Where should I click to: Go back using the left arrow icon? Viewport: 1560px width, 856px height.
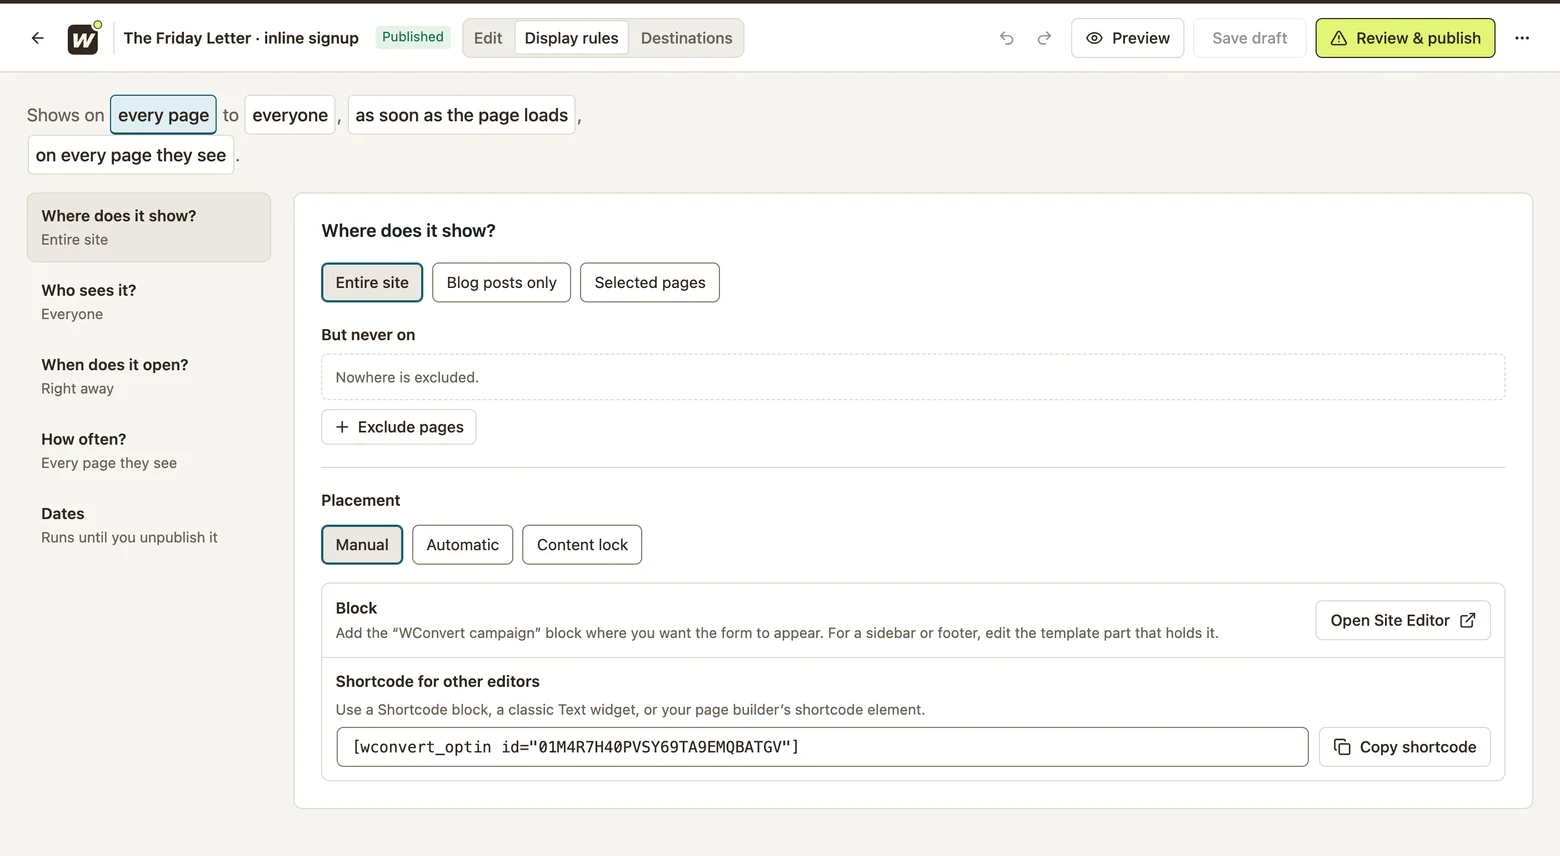pos(38,38)
